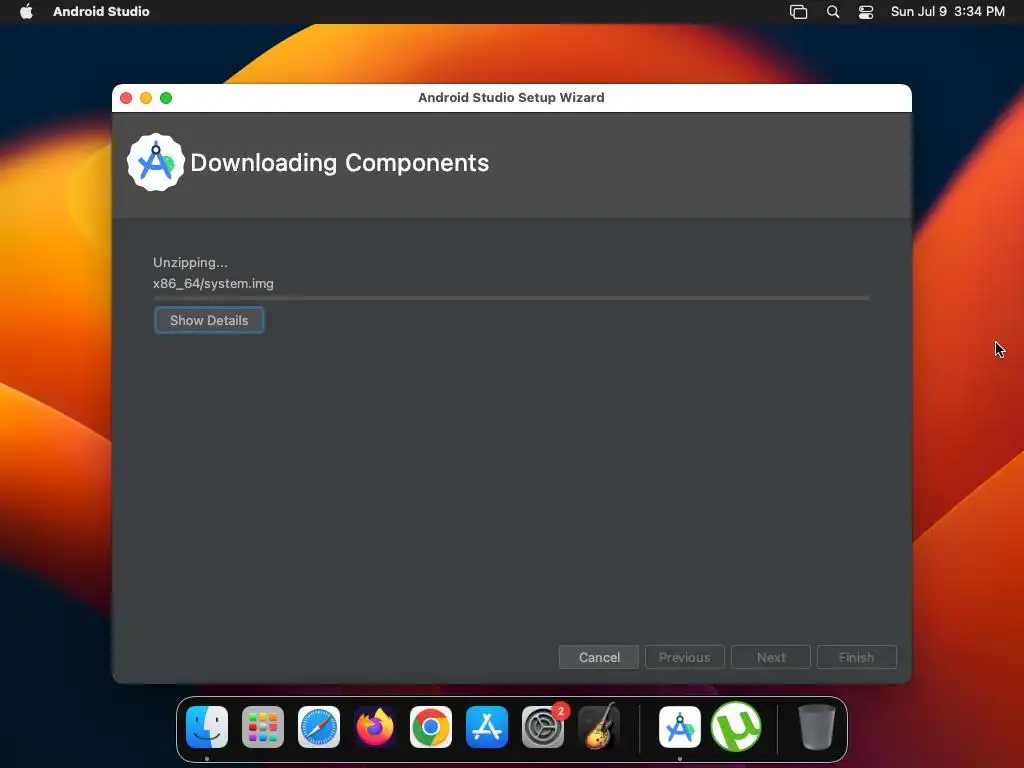Click the Stage Manager menu bar icon
1024x768 pixels.
(799, 12)
